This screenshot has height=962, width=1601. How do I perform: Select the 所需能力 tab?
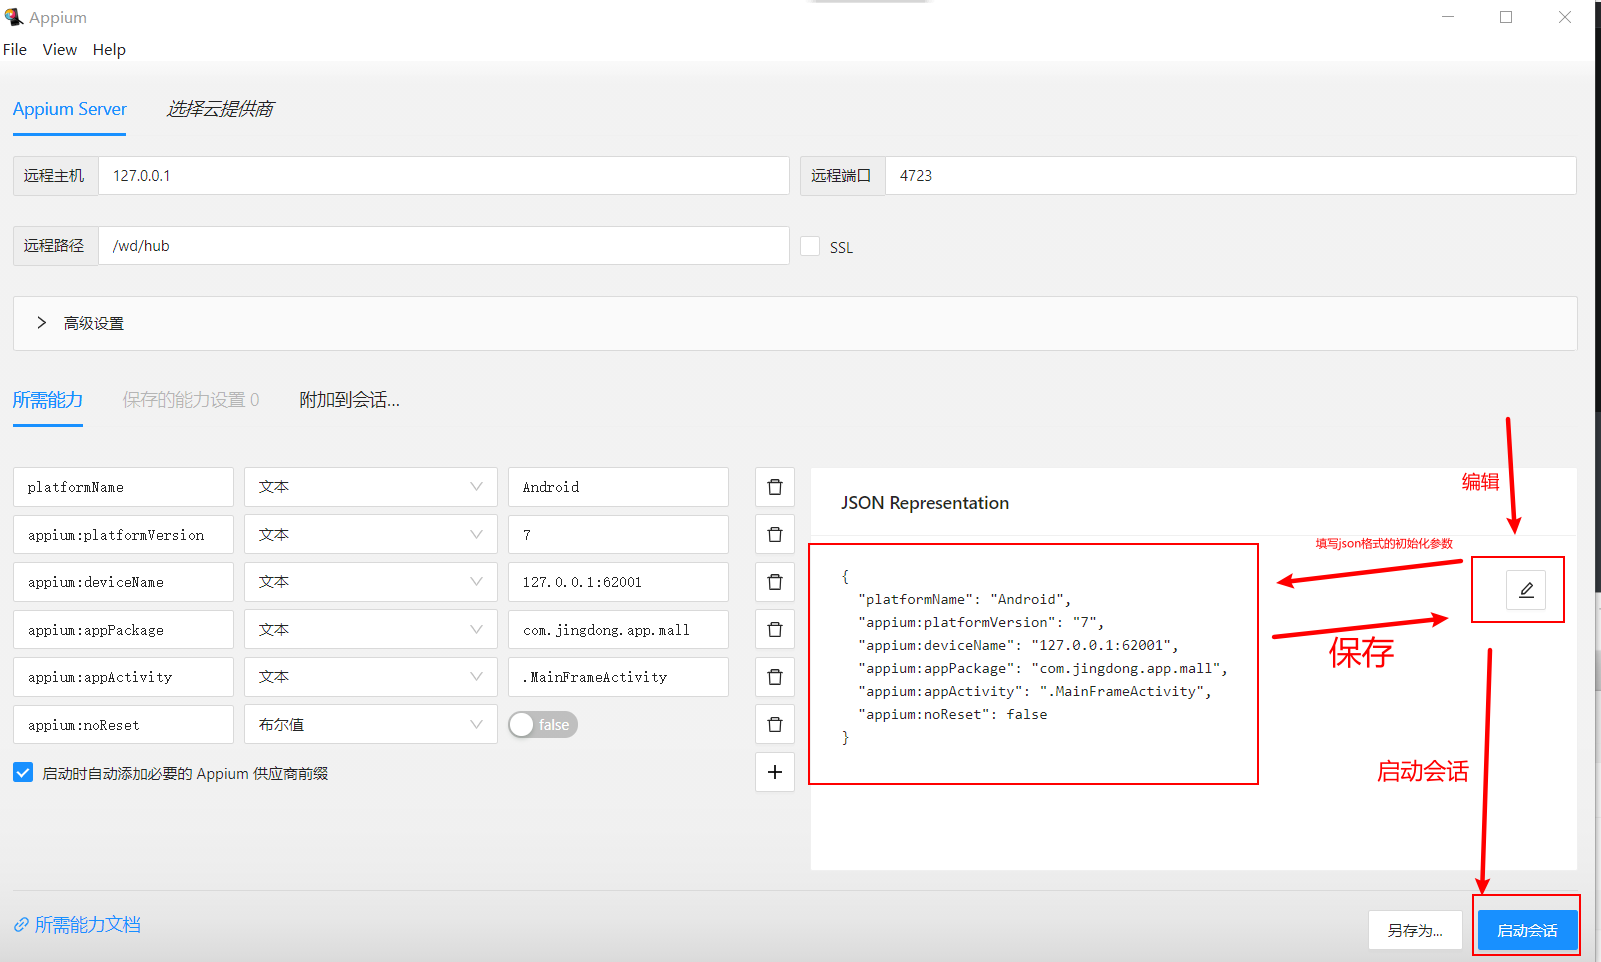pos(48,400)
